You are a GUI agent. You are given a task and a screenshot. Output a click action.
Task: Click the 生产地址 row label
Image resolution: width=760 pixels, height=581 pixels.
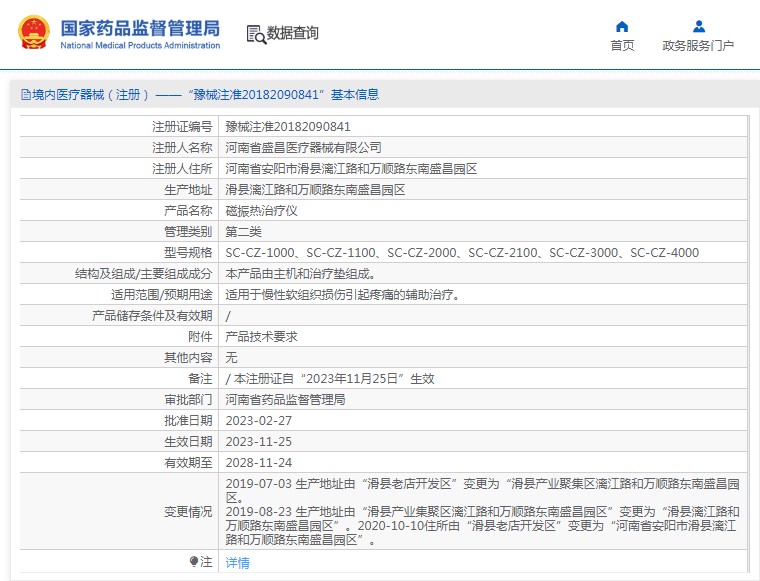click(x=188, y=190)
